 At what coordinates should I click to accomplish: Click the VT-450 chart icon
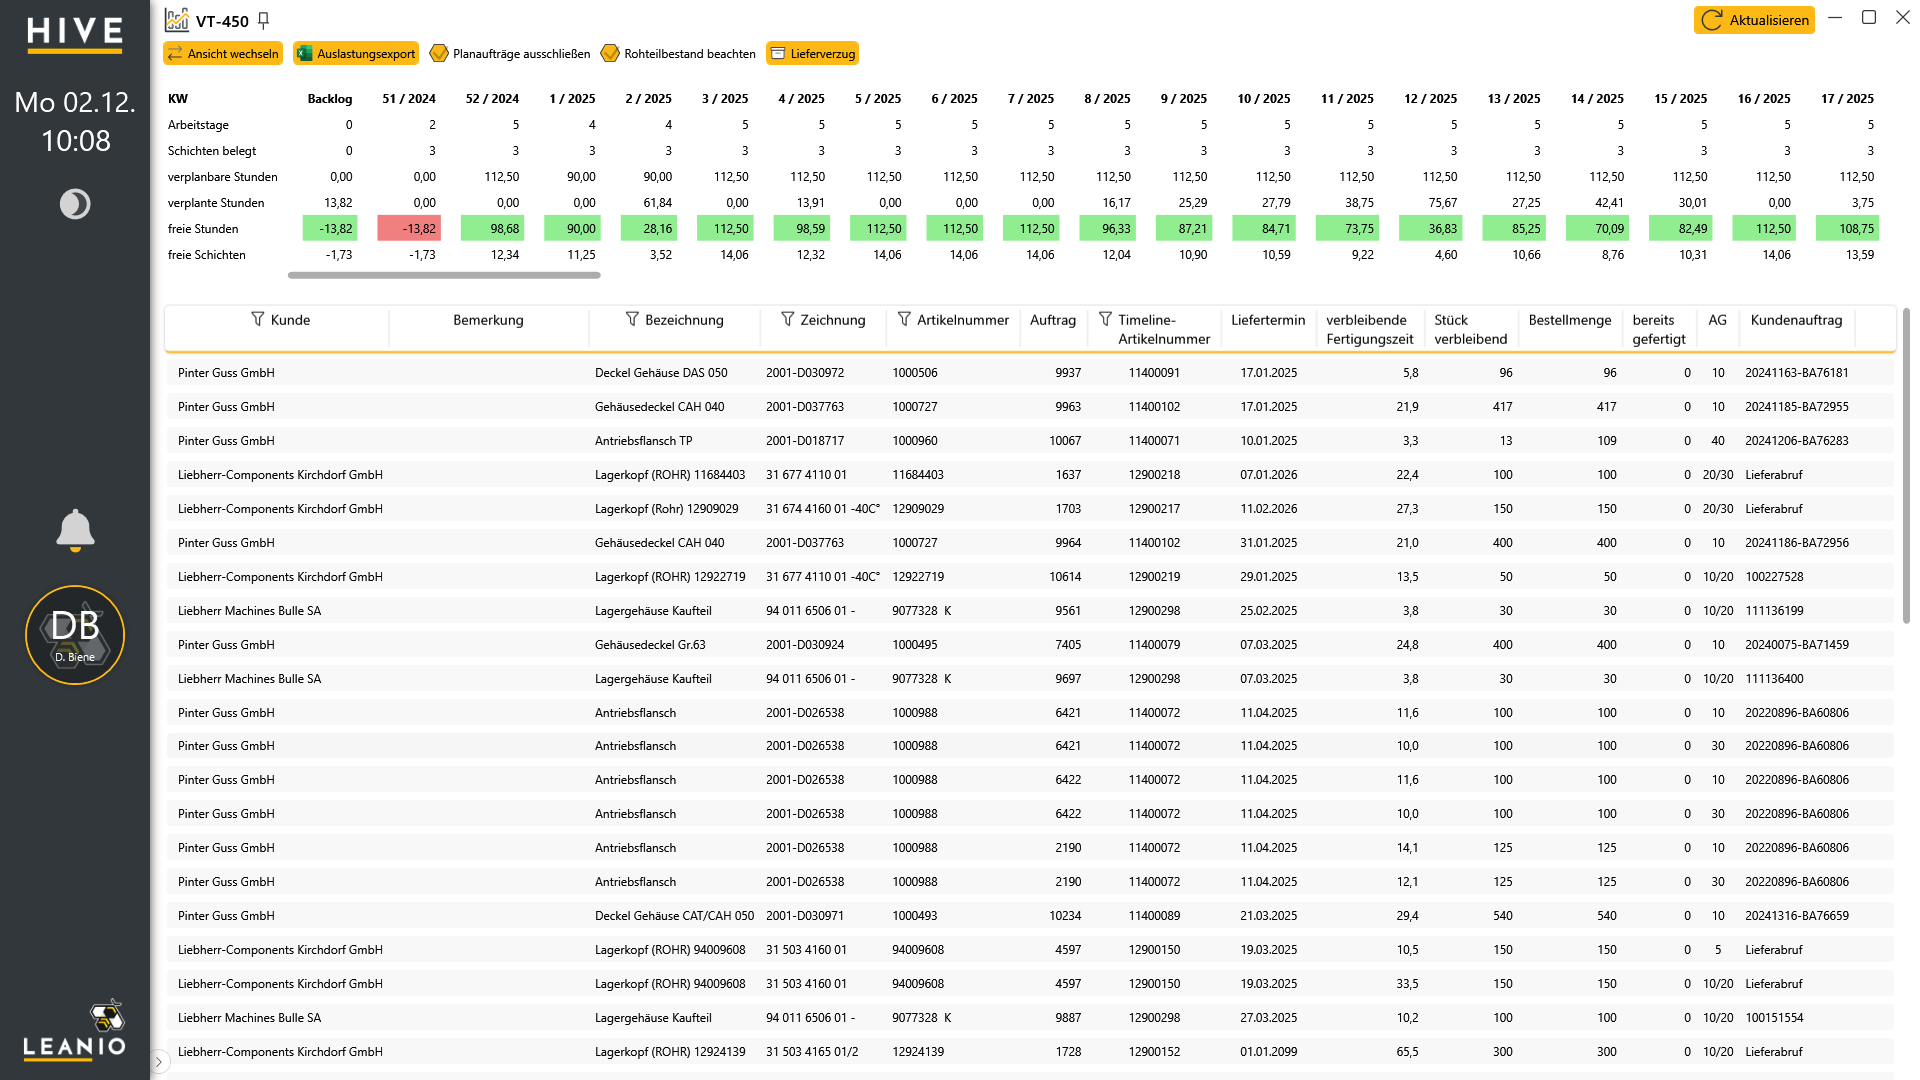coord(177,20)
